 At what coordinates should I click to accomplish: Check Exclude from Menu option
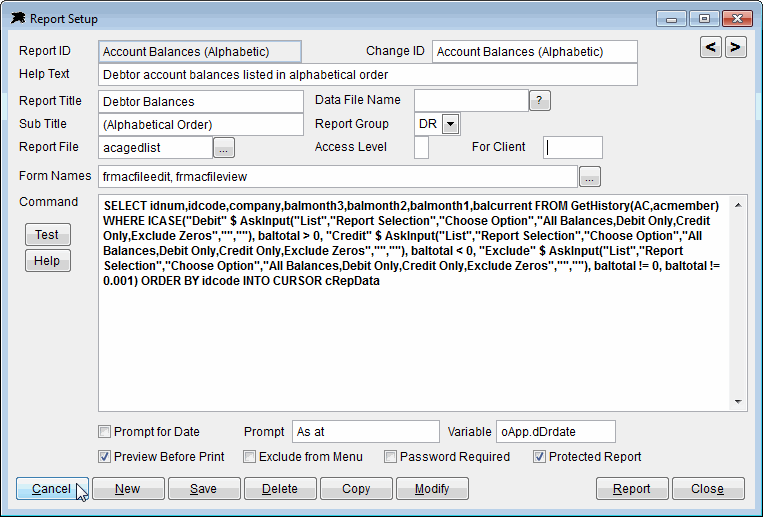pos(249,457)
